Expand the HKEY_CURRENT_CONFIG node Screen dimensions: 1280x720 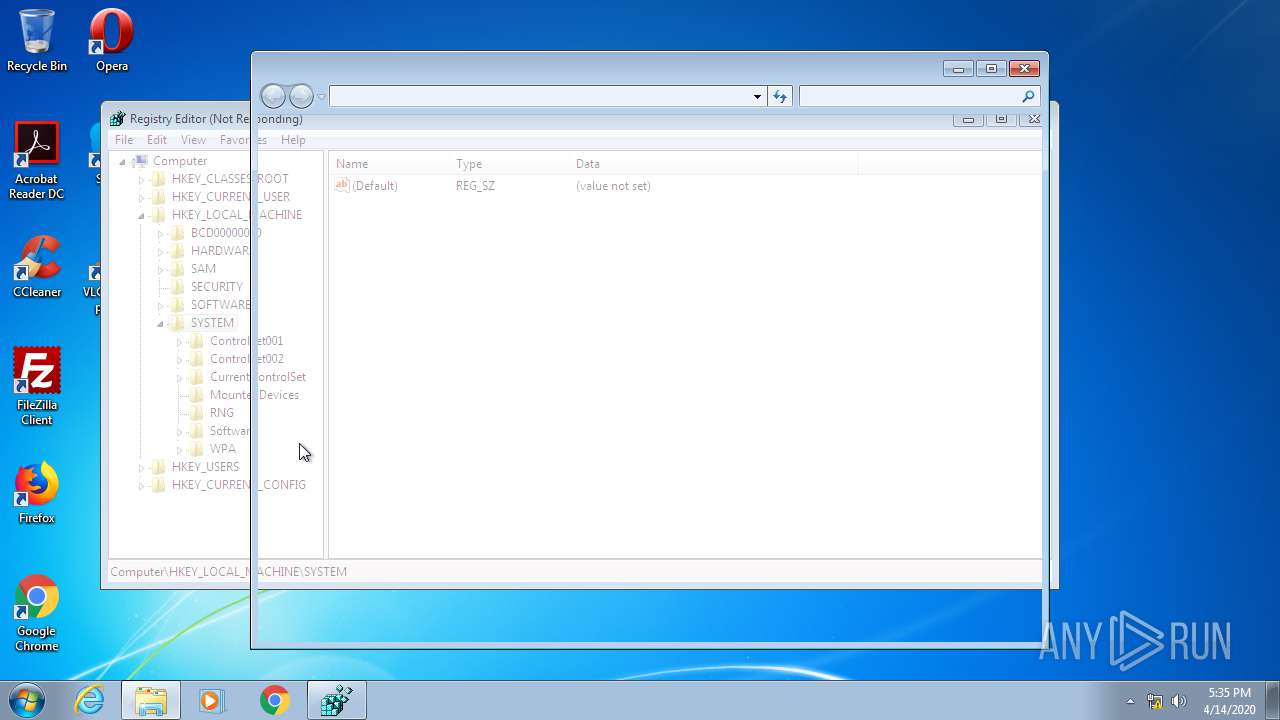click(142, 485)
